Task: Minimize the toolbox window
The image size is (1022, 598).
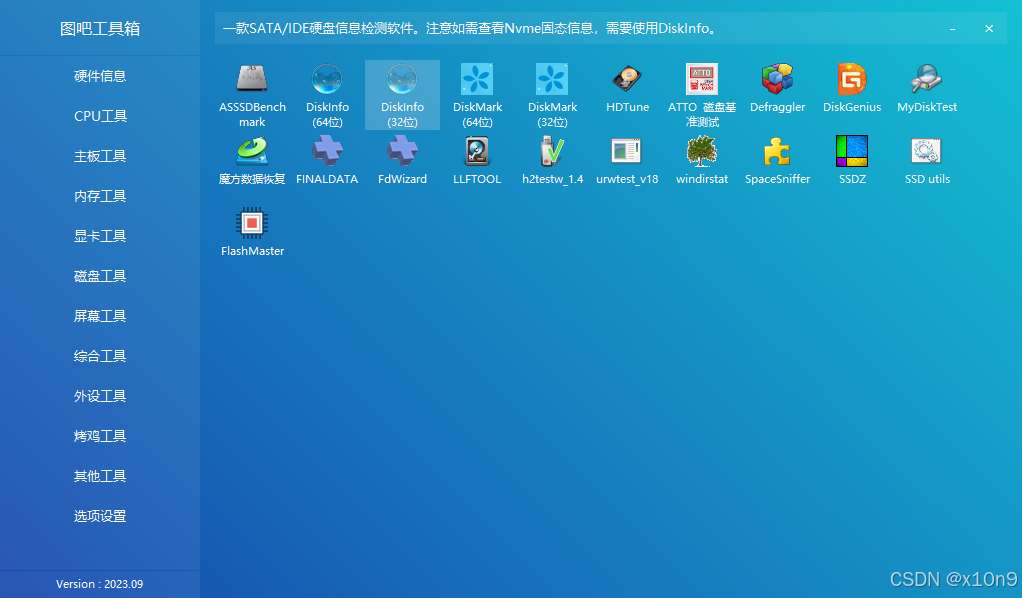Action: click(952, 29)
